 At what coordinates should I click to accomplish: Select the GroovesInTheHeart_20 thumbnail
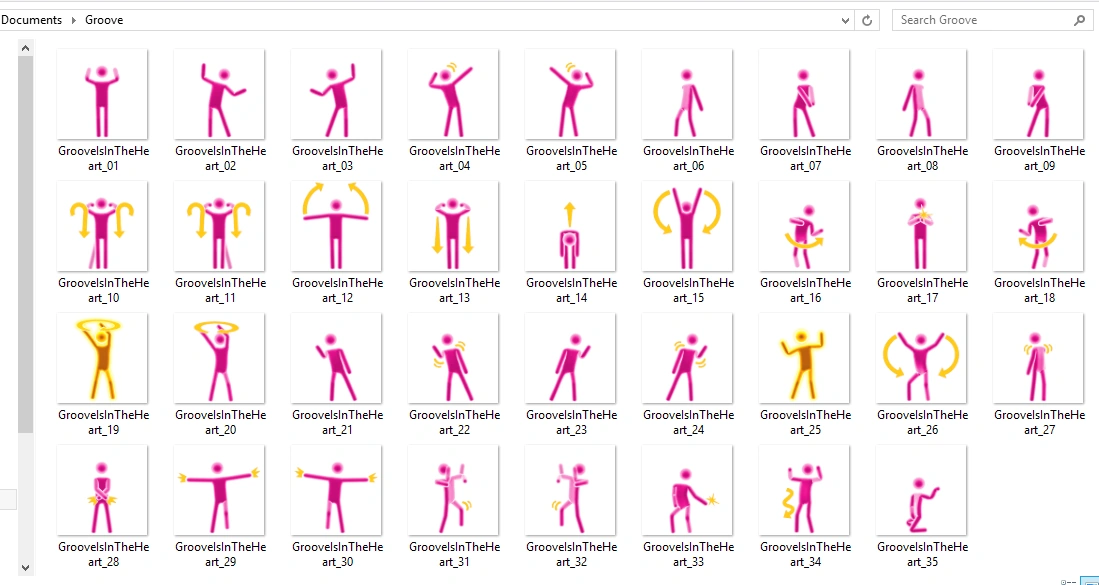(219, 358)
